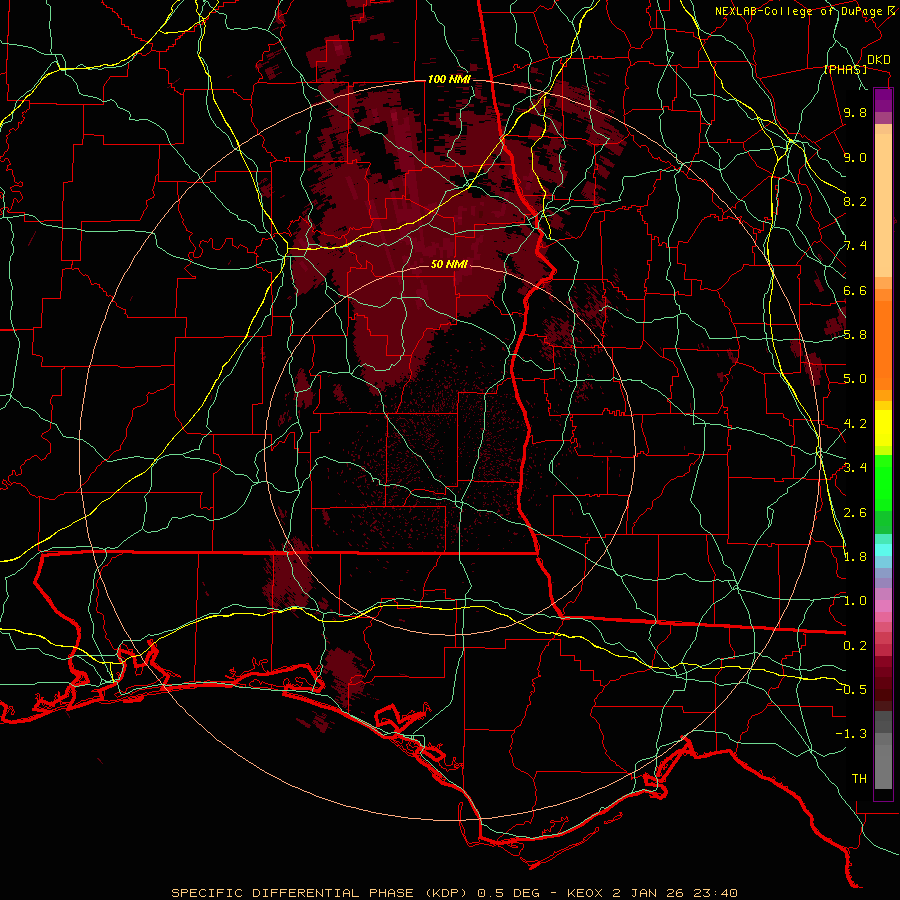Click the 2.6 scale value
The image size is (900, 900).
coord(855,513)
